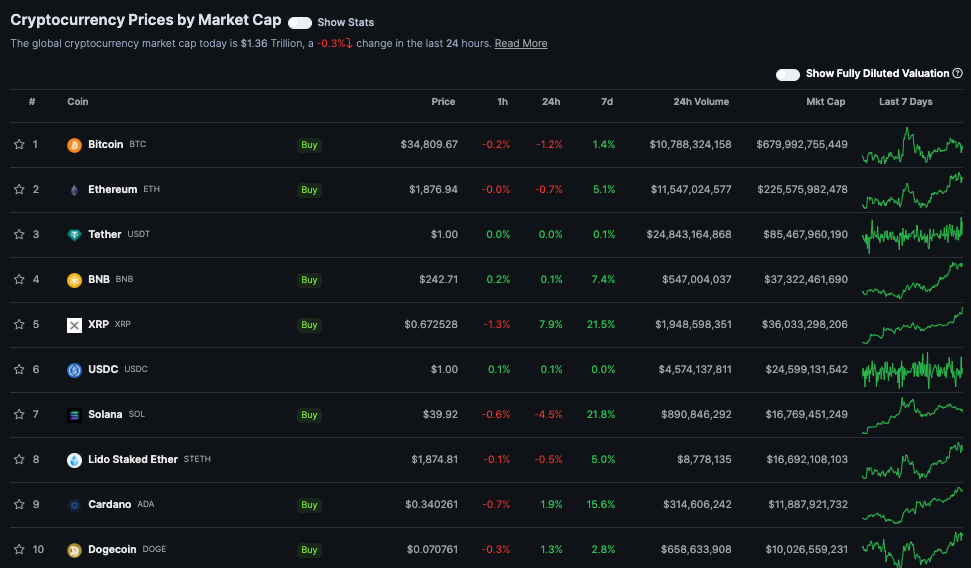The height and width of the screenshot is (568, 971).
Task: Click the XRP logo icon
Action: [74, 325]
